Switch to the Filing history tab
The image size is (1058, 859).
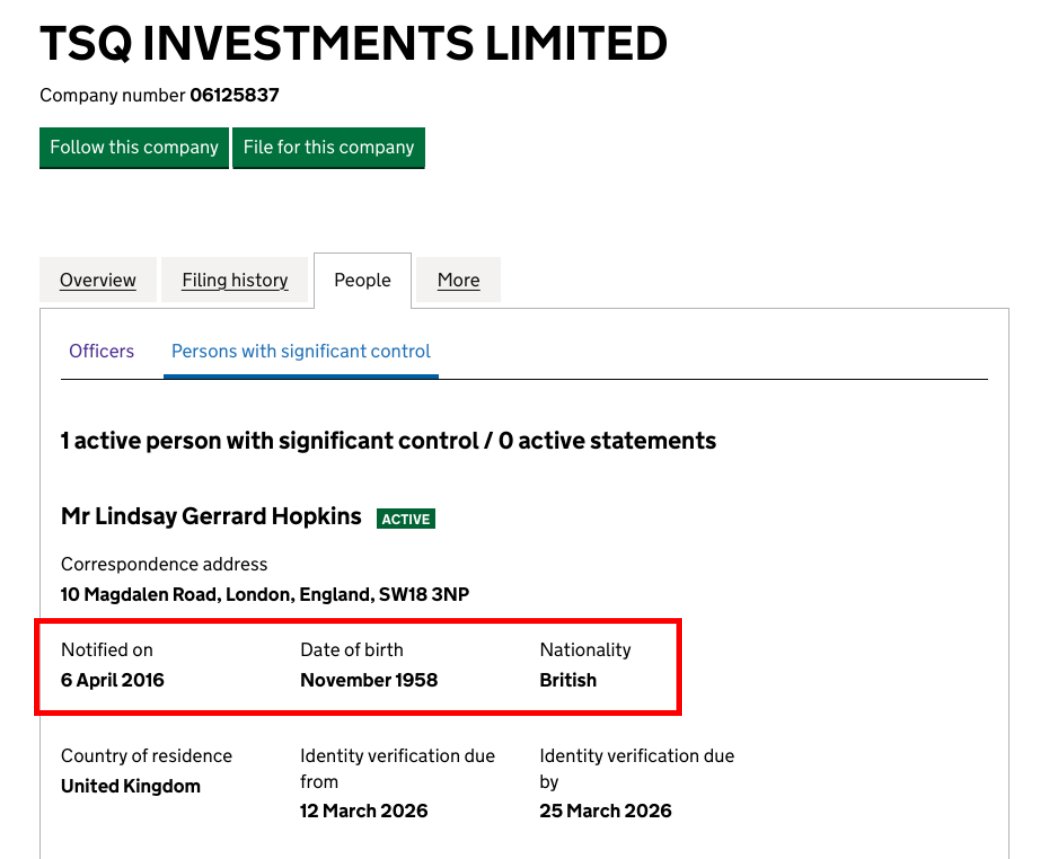point(235,280)
